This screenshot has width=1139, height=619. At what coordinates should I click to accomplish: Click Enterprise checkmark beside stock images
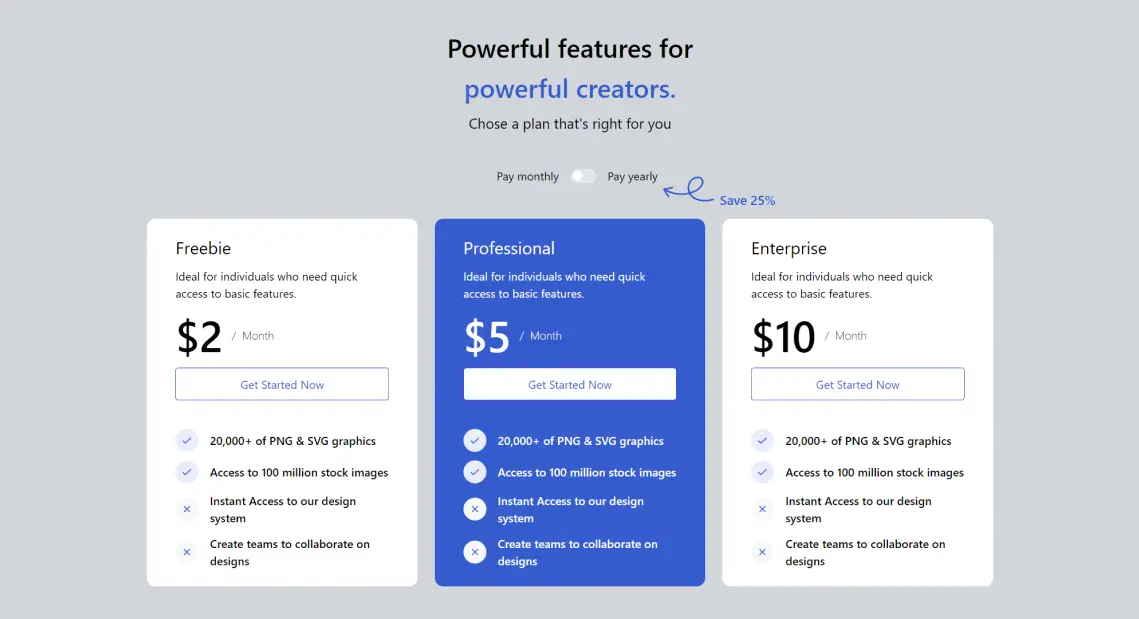(762, 472)
